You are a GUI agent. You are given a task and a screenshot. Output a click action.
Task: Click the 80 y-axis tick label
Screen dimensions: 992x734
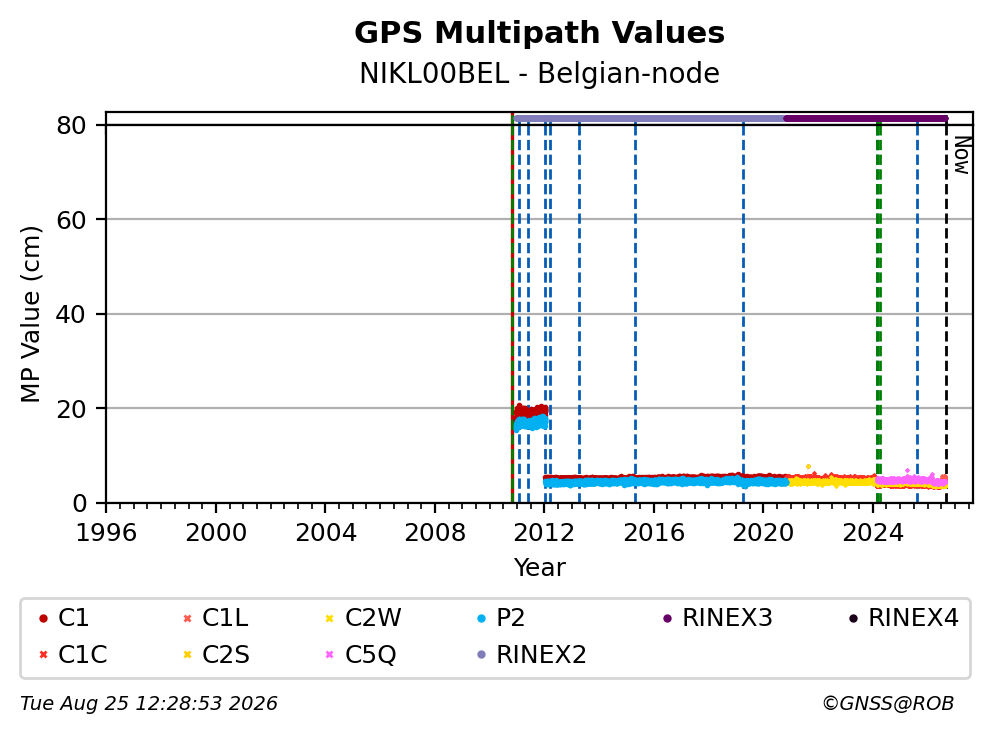click(x=71, y=125)
